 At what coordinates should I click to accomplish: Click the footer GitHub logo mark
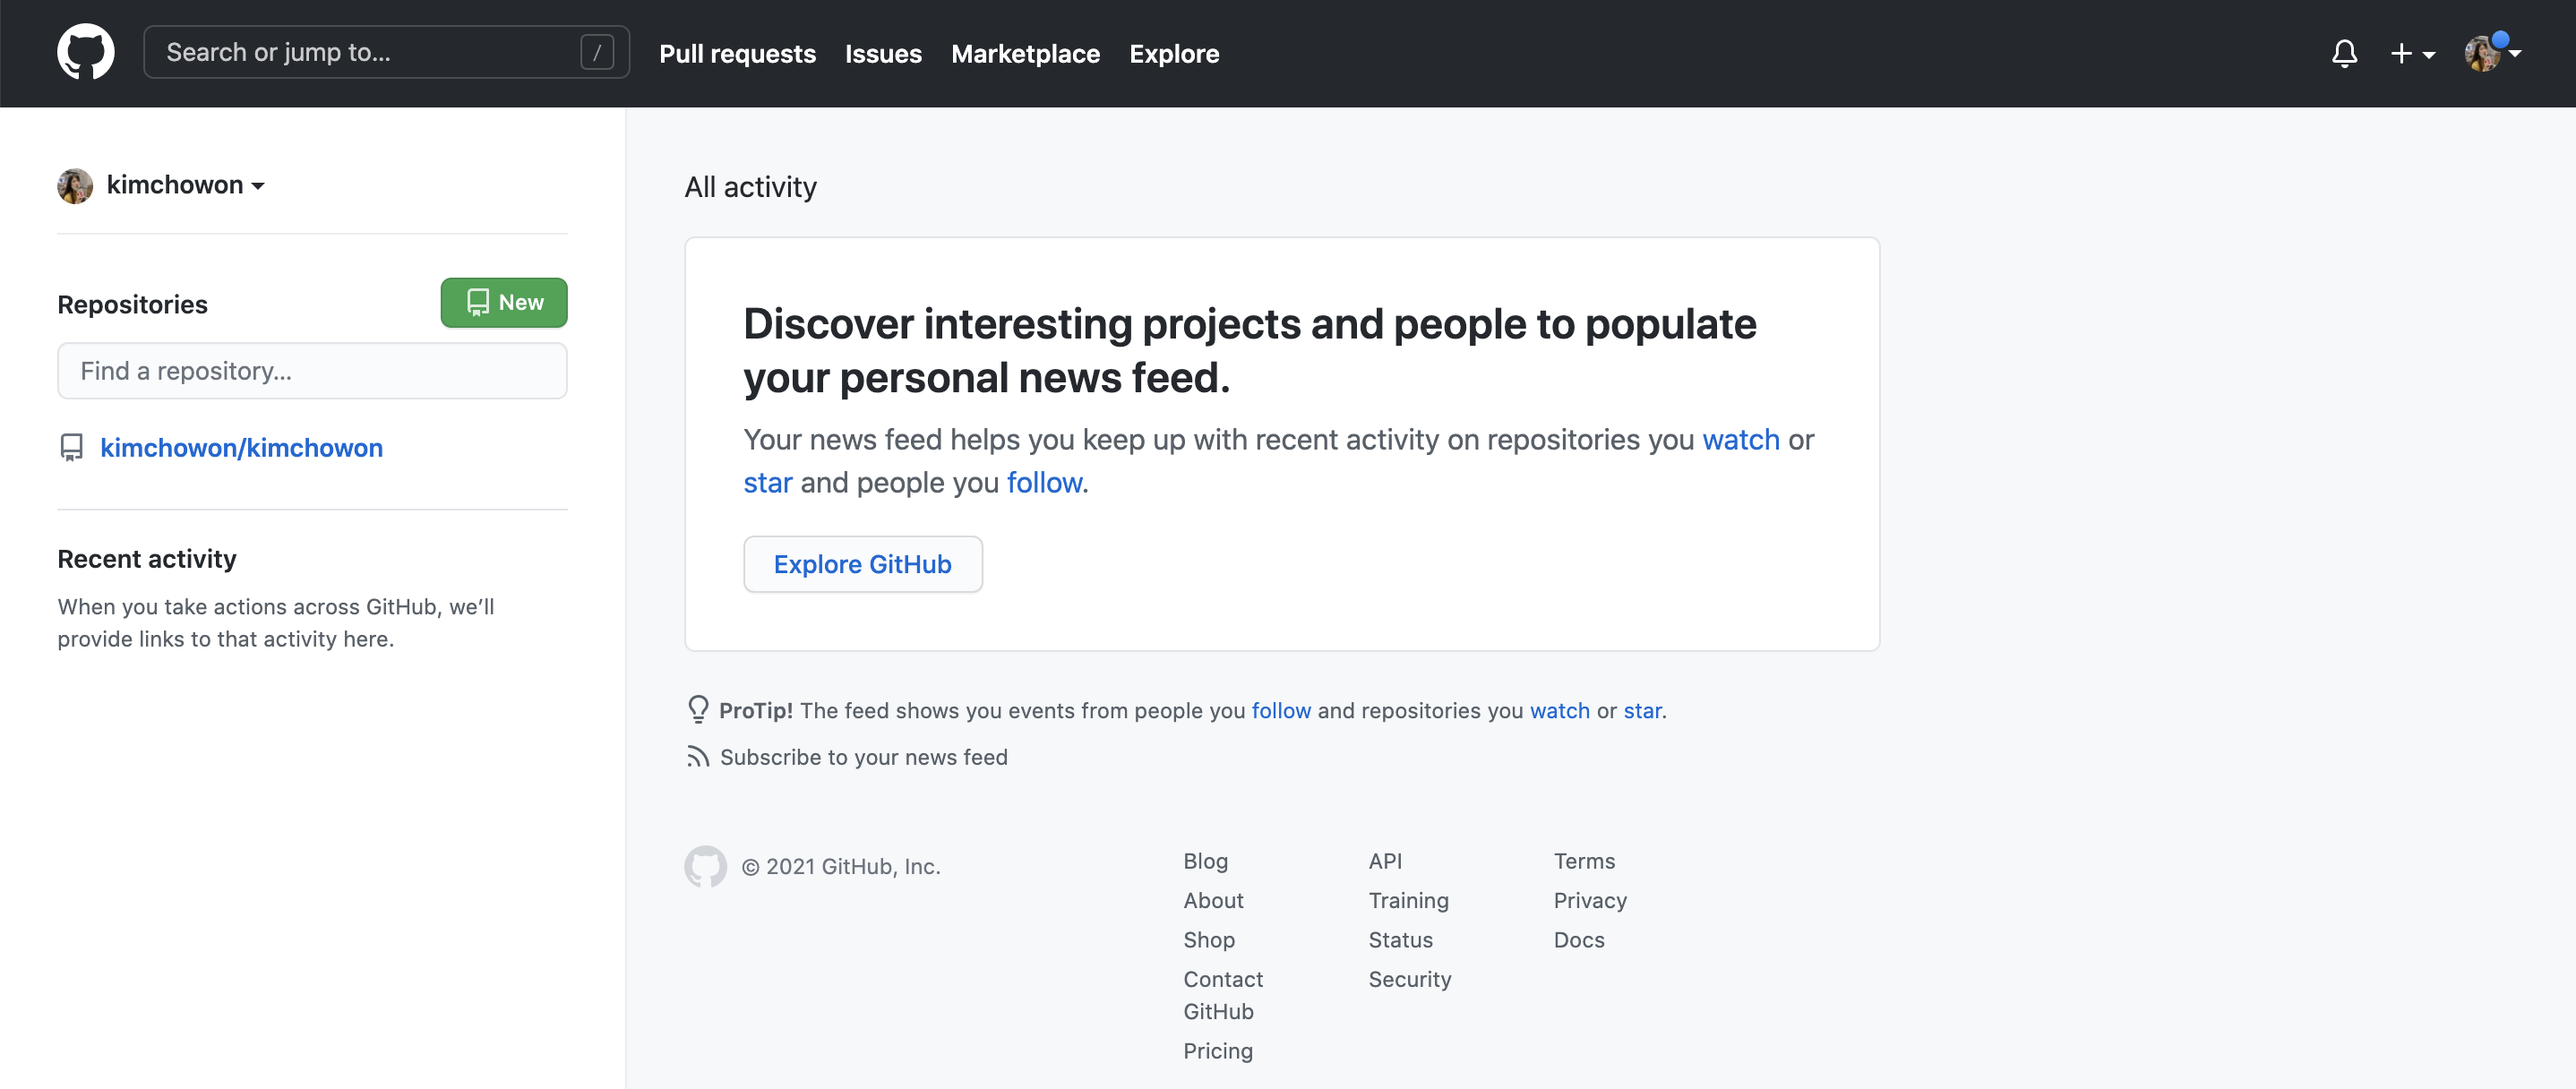coord(705,866)
